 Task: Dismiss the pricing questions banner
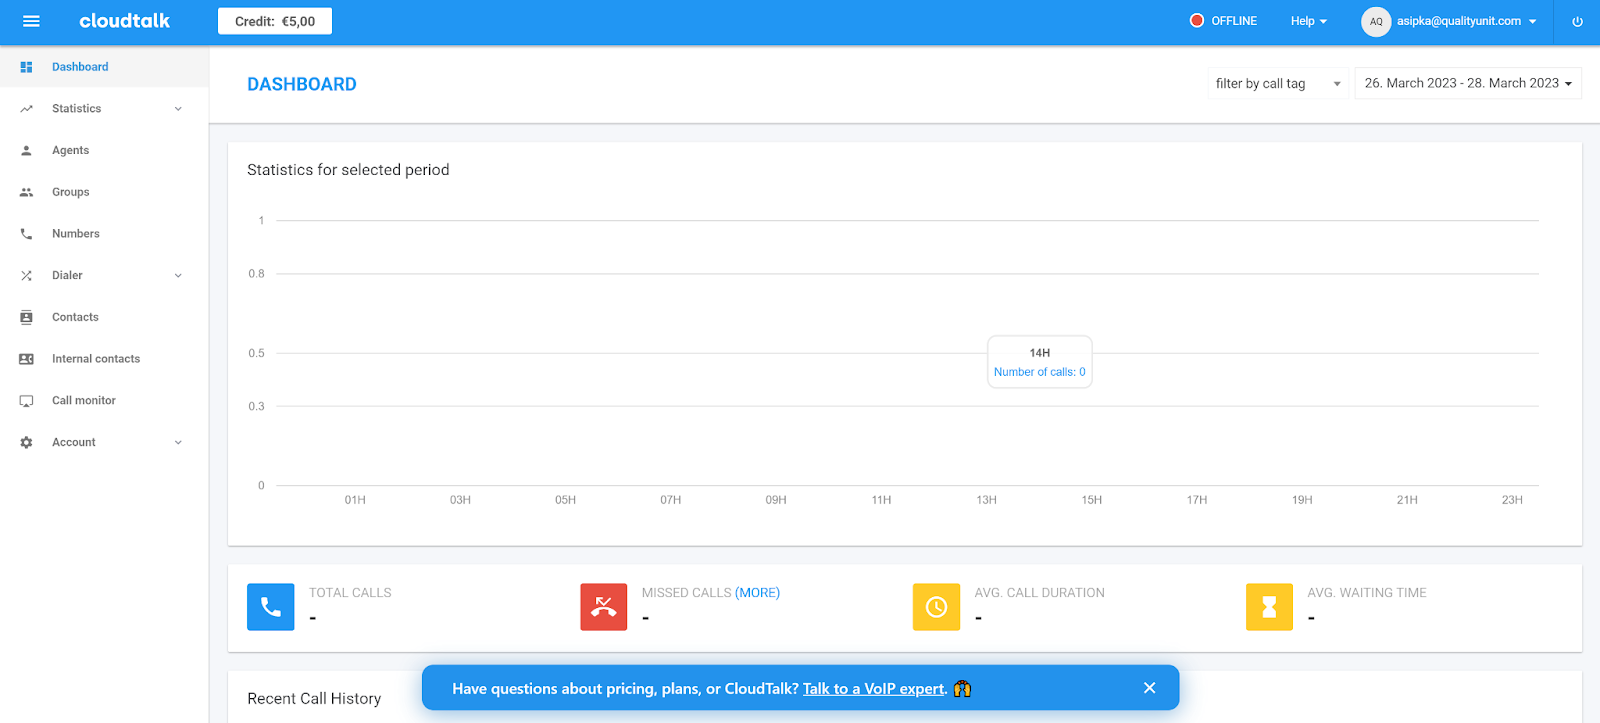(x=1149, y=688)
